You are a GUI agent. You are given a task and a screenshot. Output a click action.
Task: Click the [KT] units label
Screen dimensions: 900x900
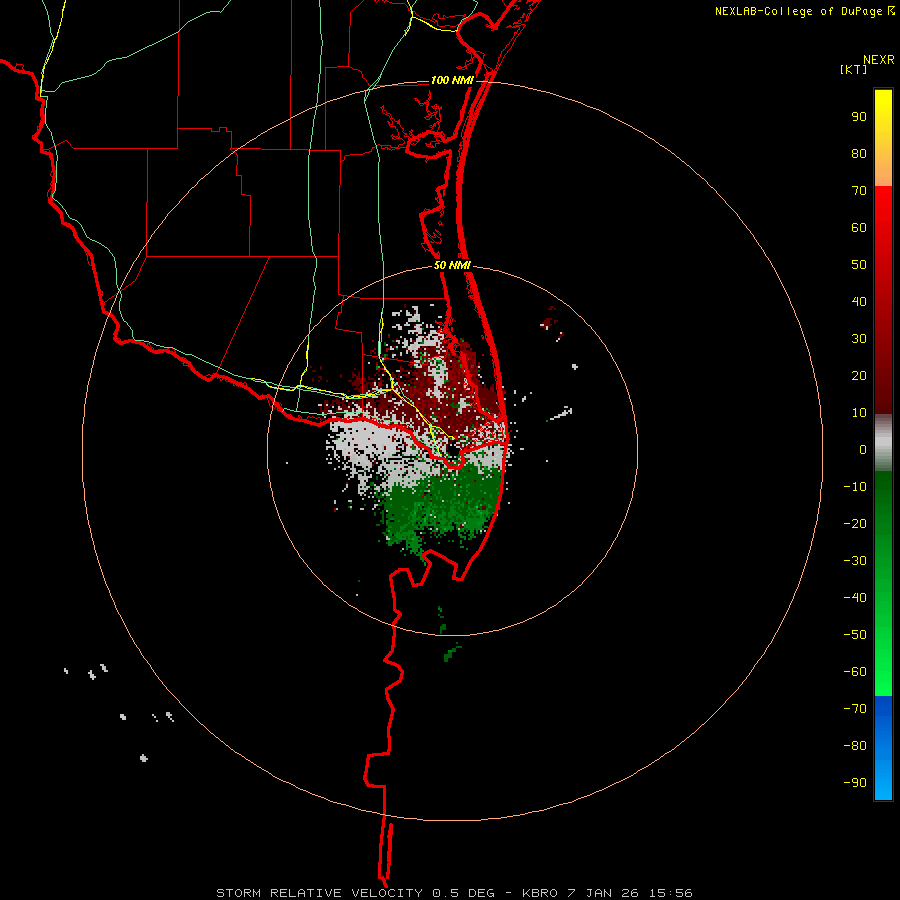click(x=854, y=69)
